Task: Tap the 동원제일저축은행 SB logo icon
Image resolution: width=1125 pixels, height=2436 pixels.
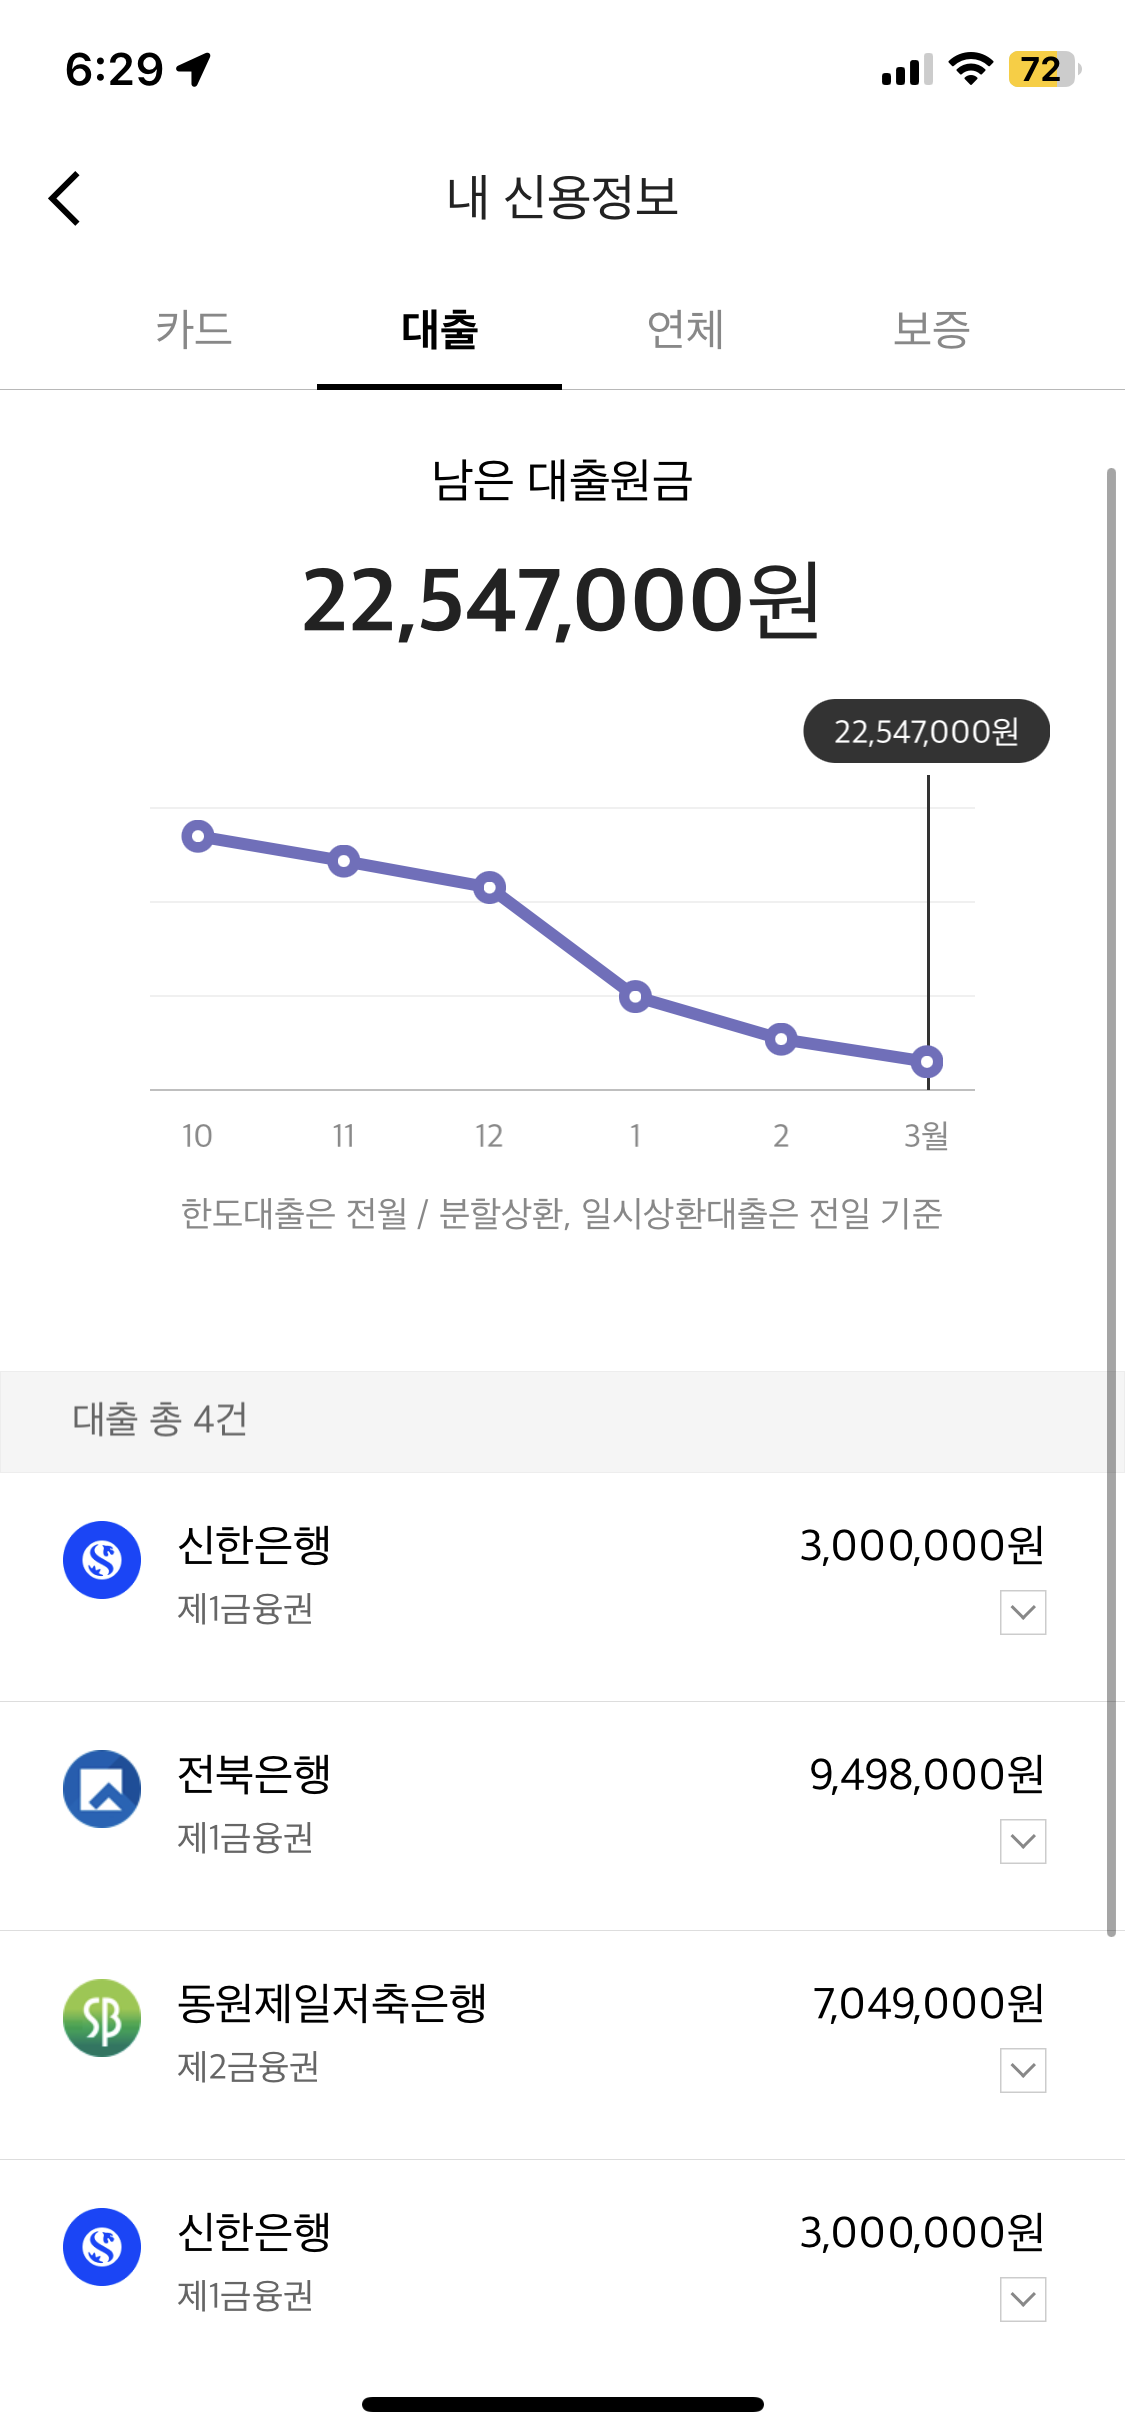Action: pos(102,2018)
